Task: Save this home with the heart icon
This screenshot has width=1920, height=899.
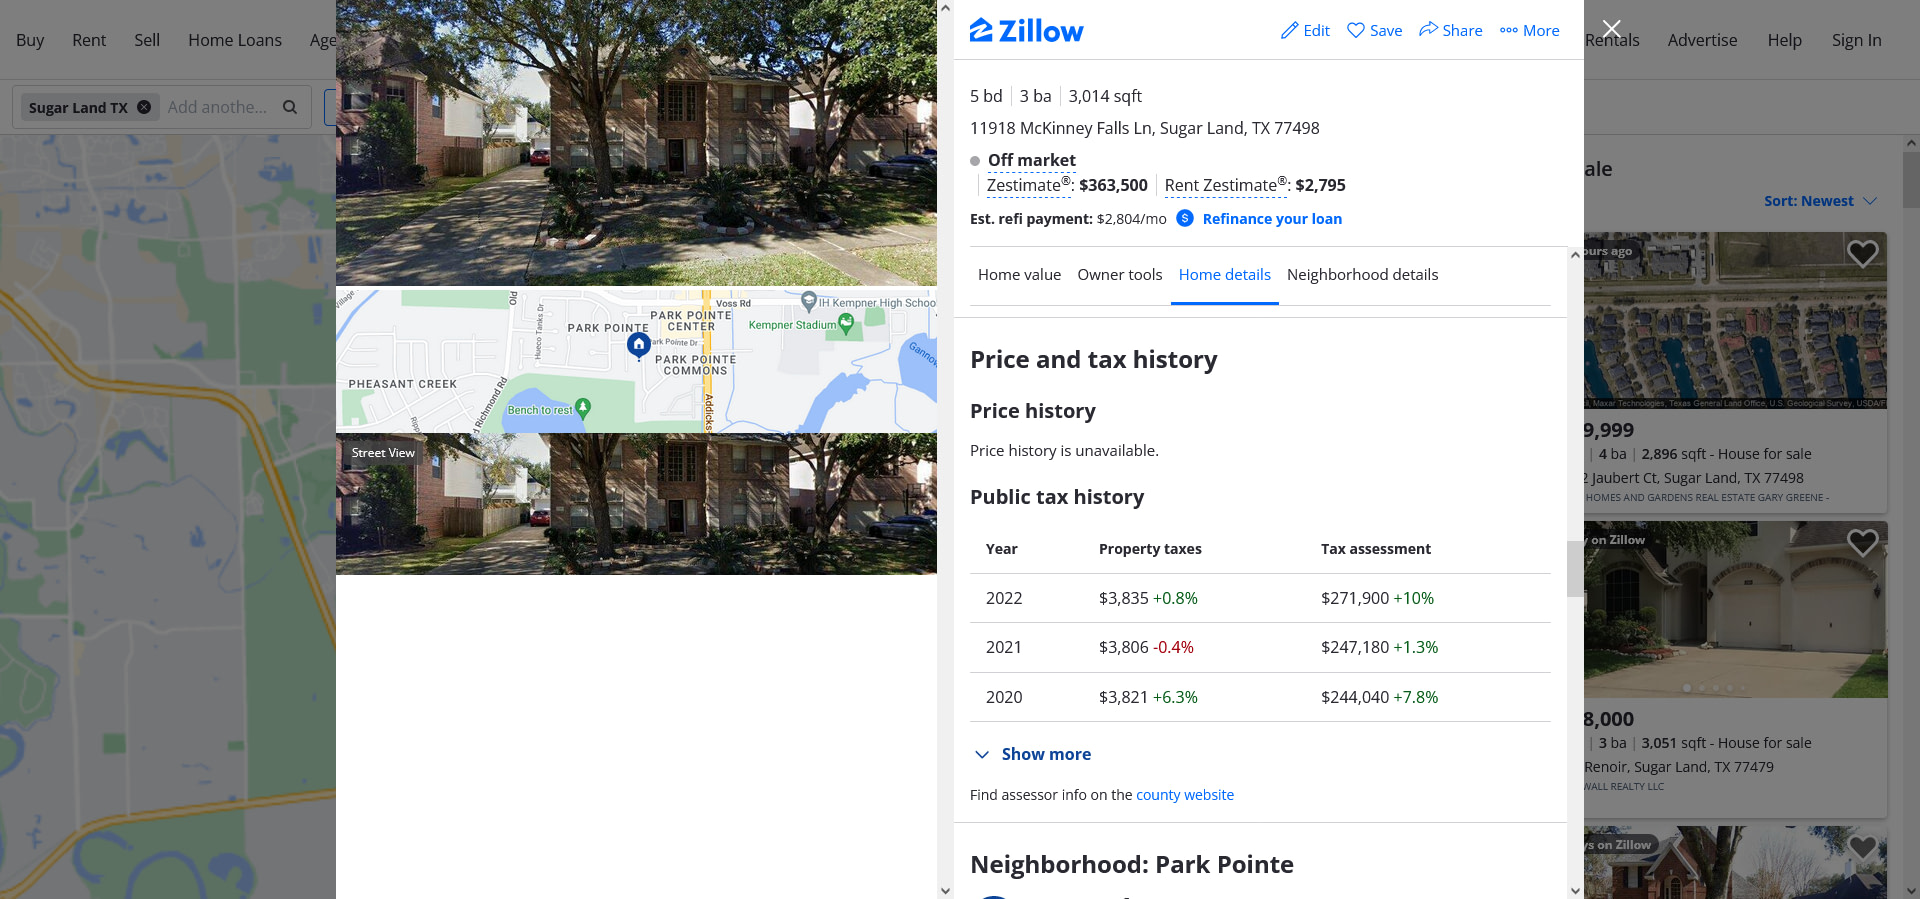Action: point(1355,31)
